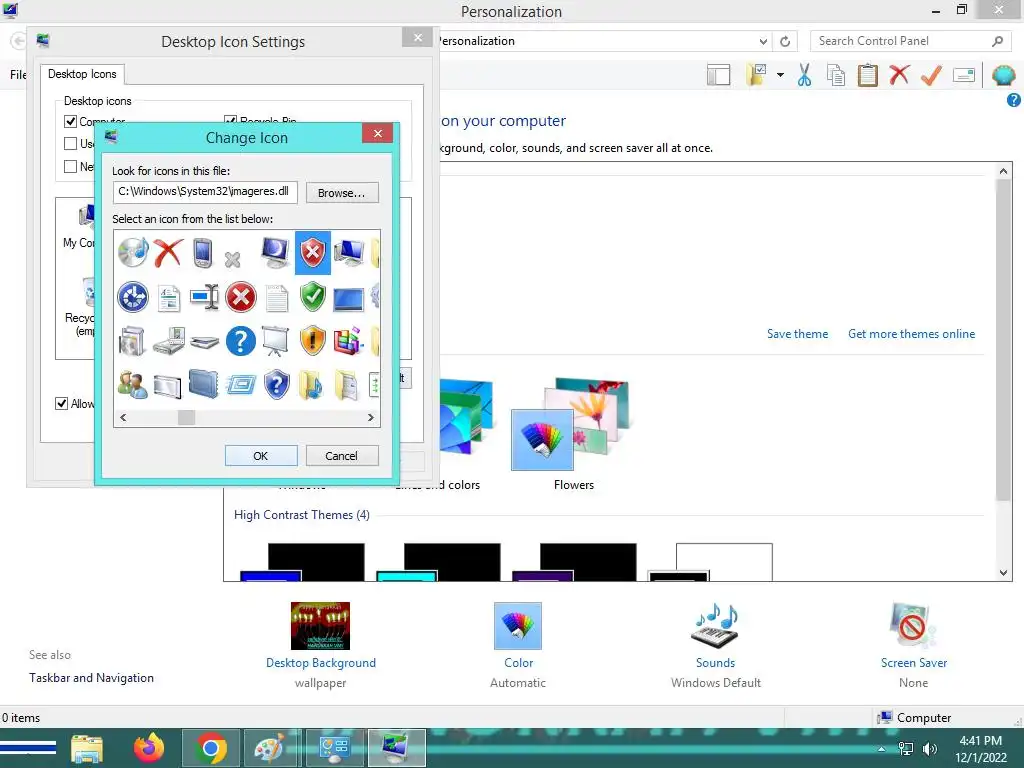
Task: Click Cancel in Change Icon dialog
Action: pos(342,456)
